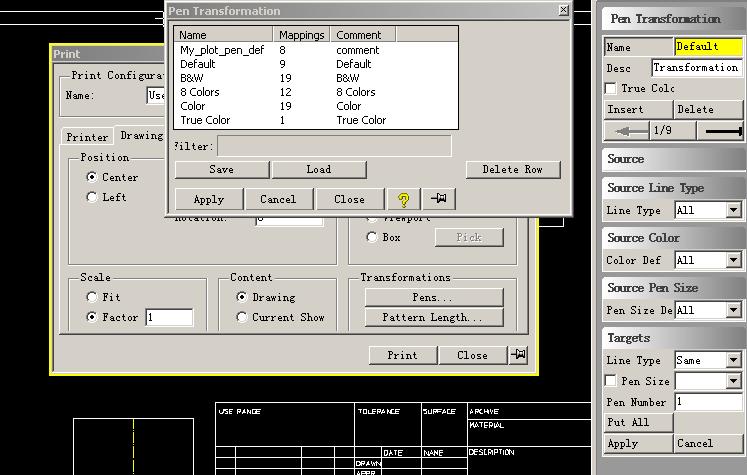Switch to Printer tab in Print dialog
747x475 pixels.
coord(87,137)
